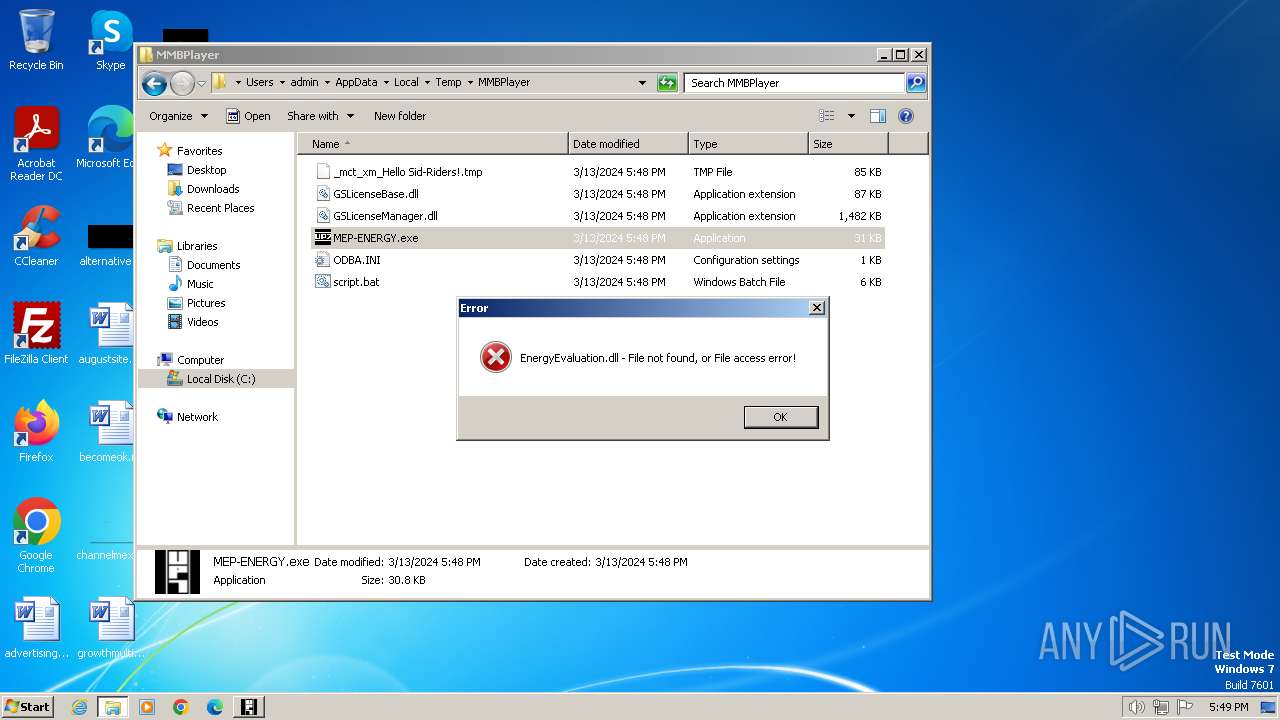Open Pictures library in navigation pane
The image size is (1280, 720).
point(206,303)
